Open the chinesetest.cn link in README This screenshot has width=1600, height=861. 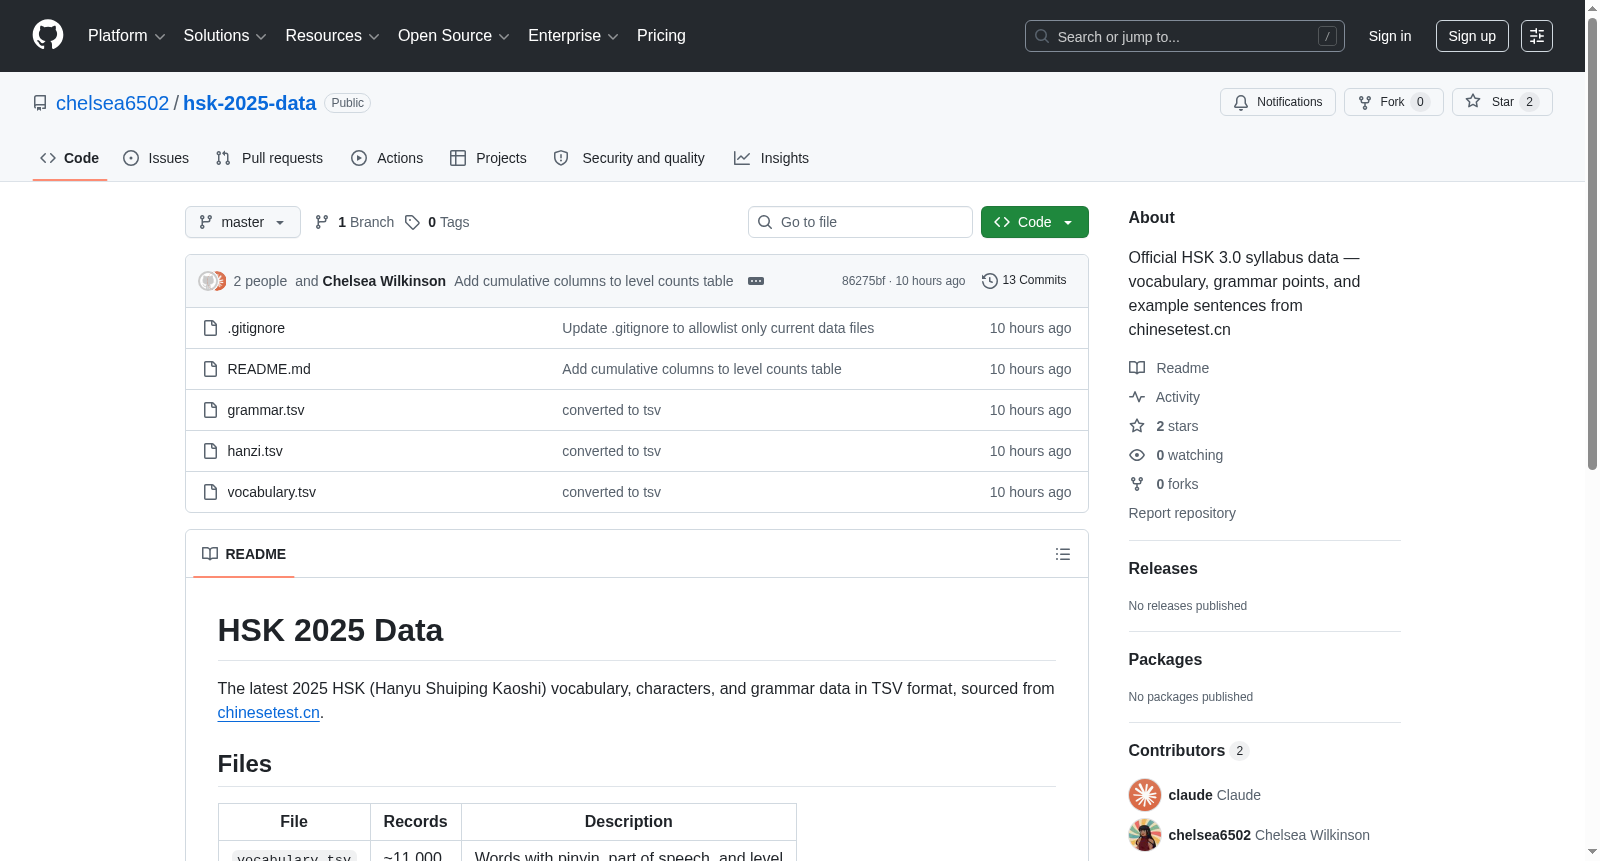point(269,713)
